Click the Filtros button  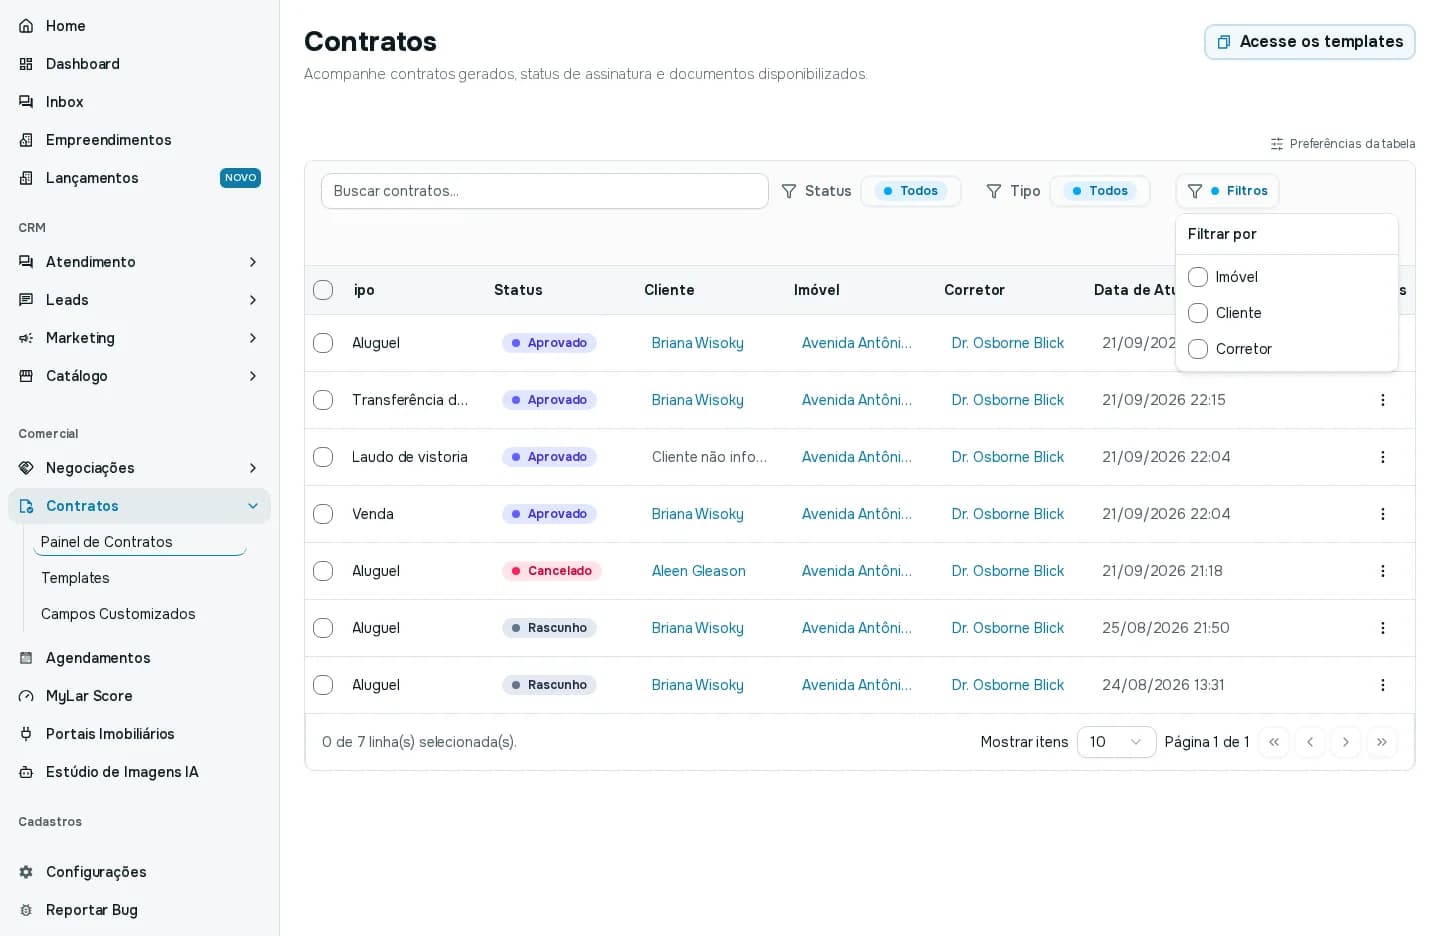(1228, 191)
